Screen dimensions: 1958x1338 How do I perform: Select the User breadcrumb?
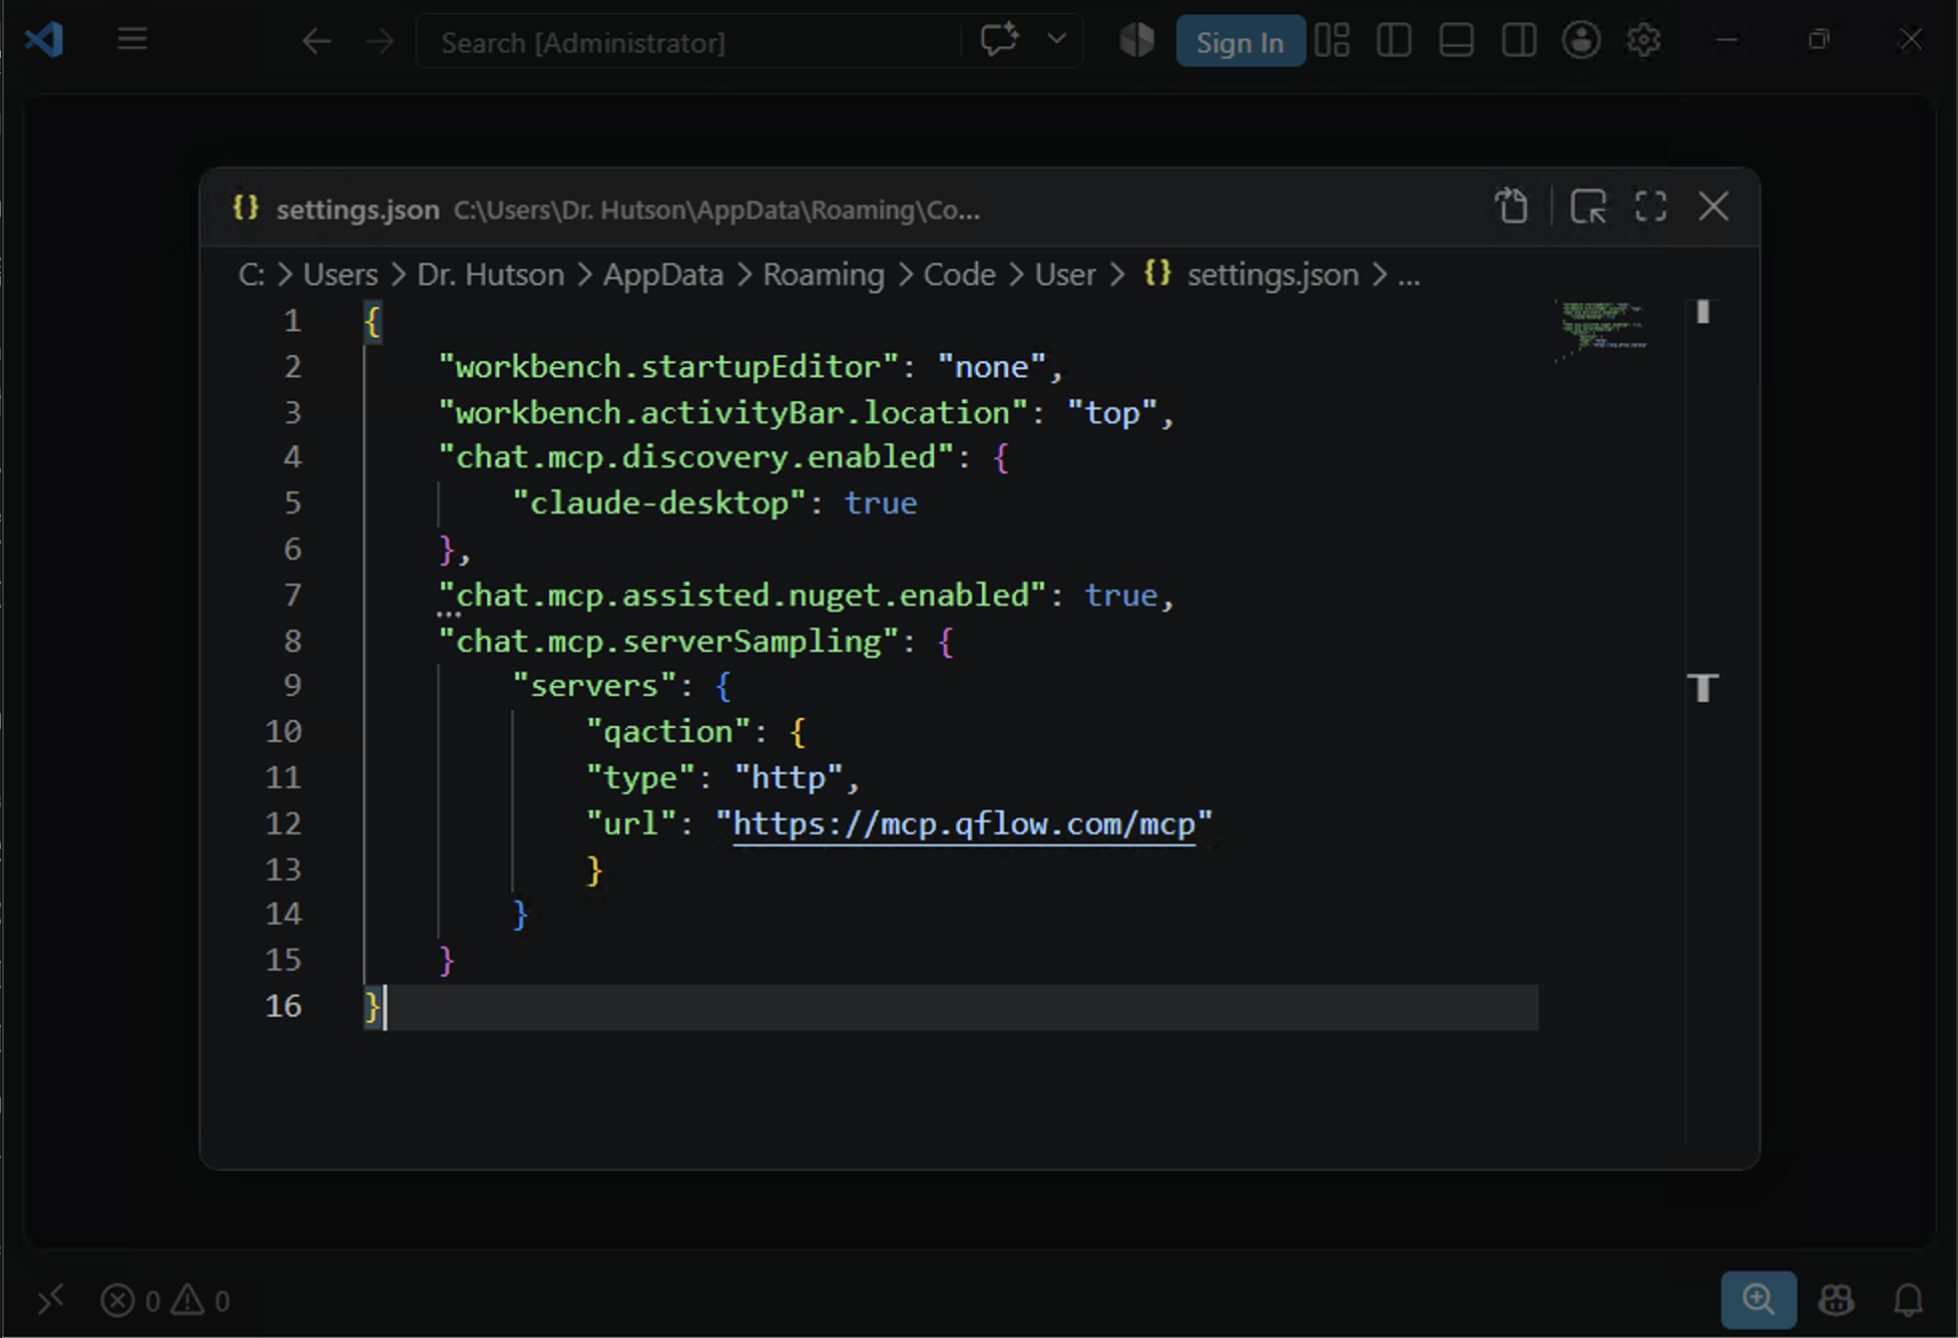pyautogui.click(x=1065, y=274)
